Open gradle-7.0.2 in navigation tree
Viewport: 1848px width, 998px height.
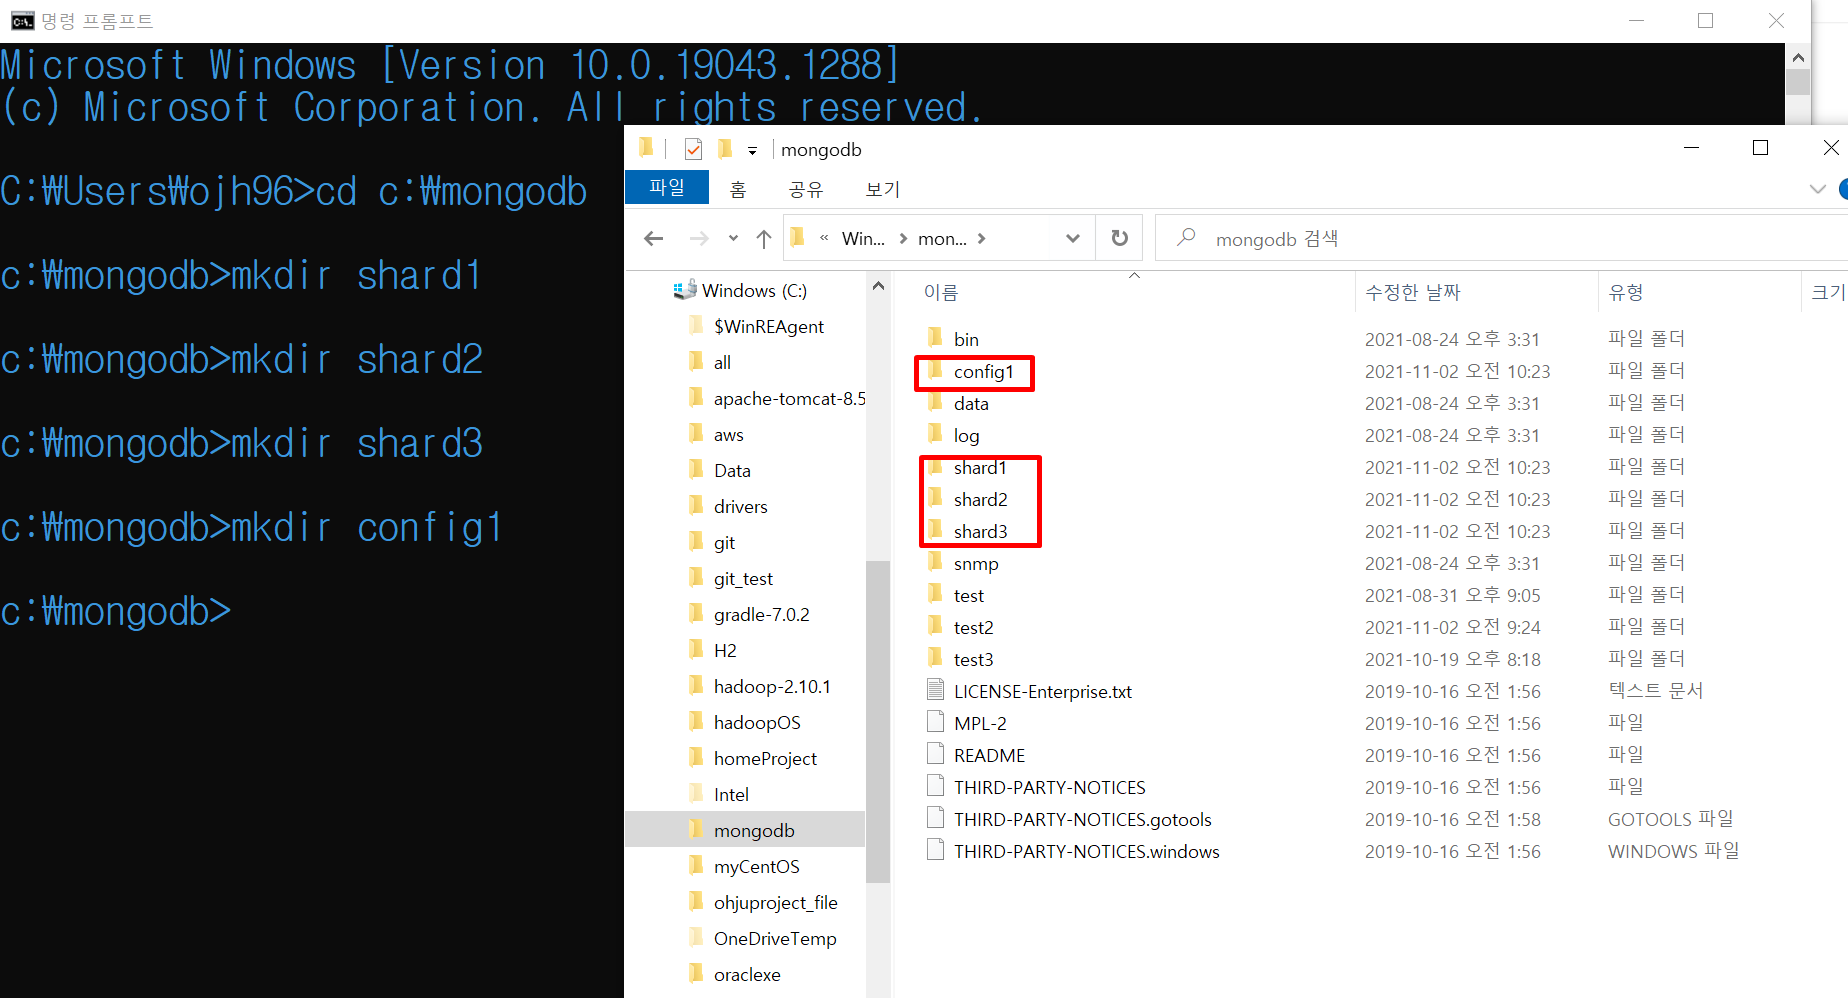(761, 615)
